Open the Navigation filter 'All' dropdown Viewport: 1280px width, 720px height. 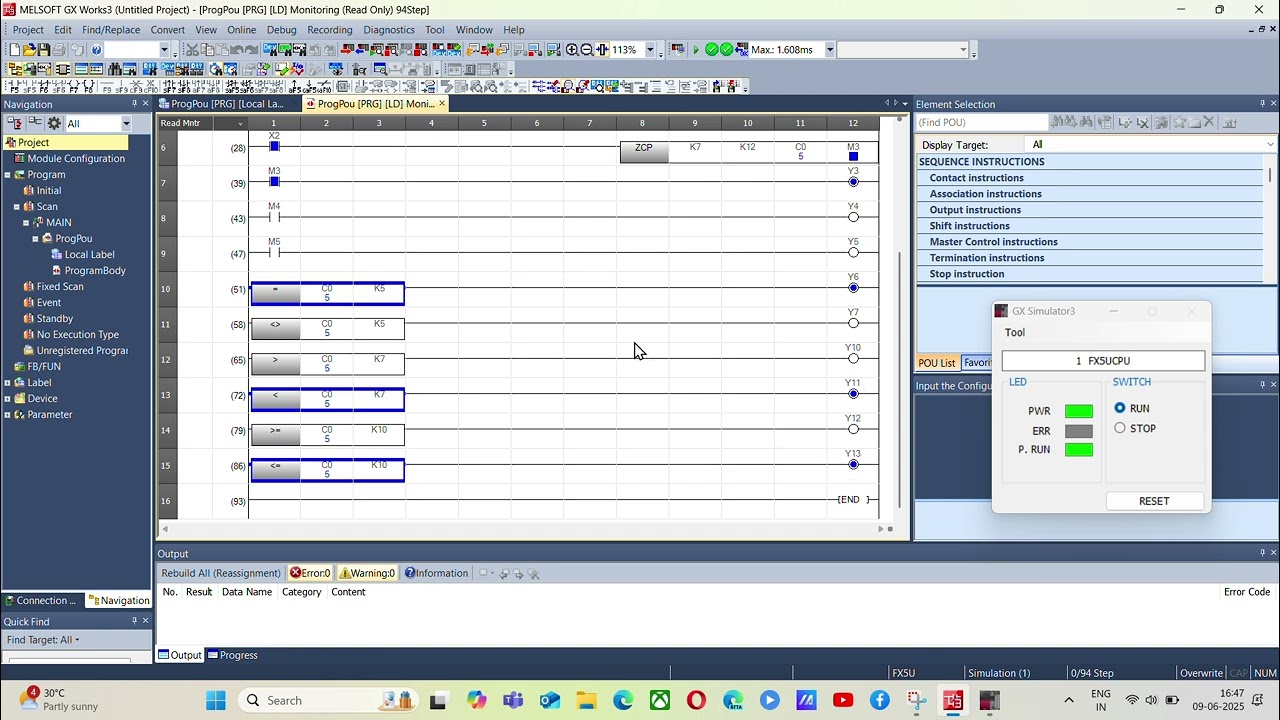tap(126, 123)
